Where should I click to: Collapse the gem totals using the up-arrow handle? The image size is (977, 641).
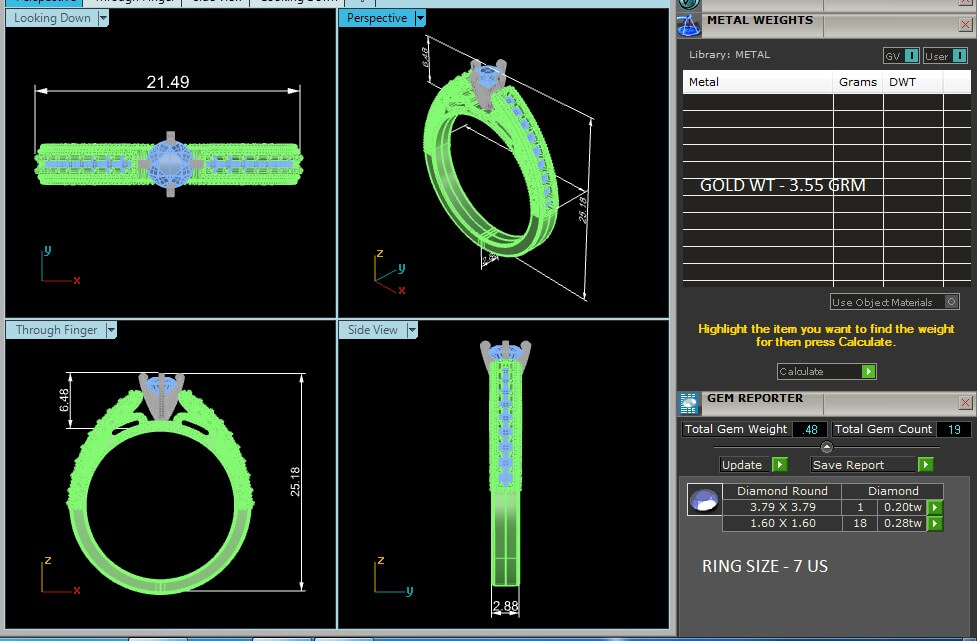826,447
